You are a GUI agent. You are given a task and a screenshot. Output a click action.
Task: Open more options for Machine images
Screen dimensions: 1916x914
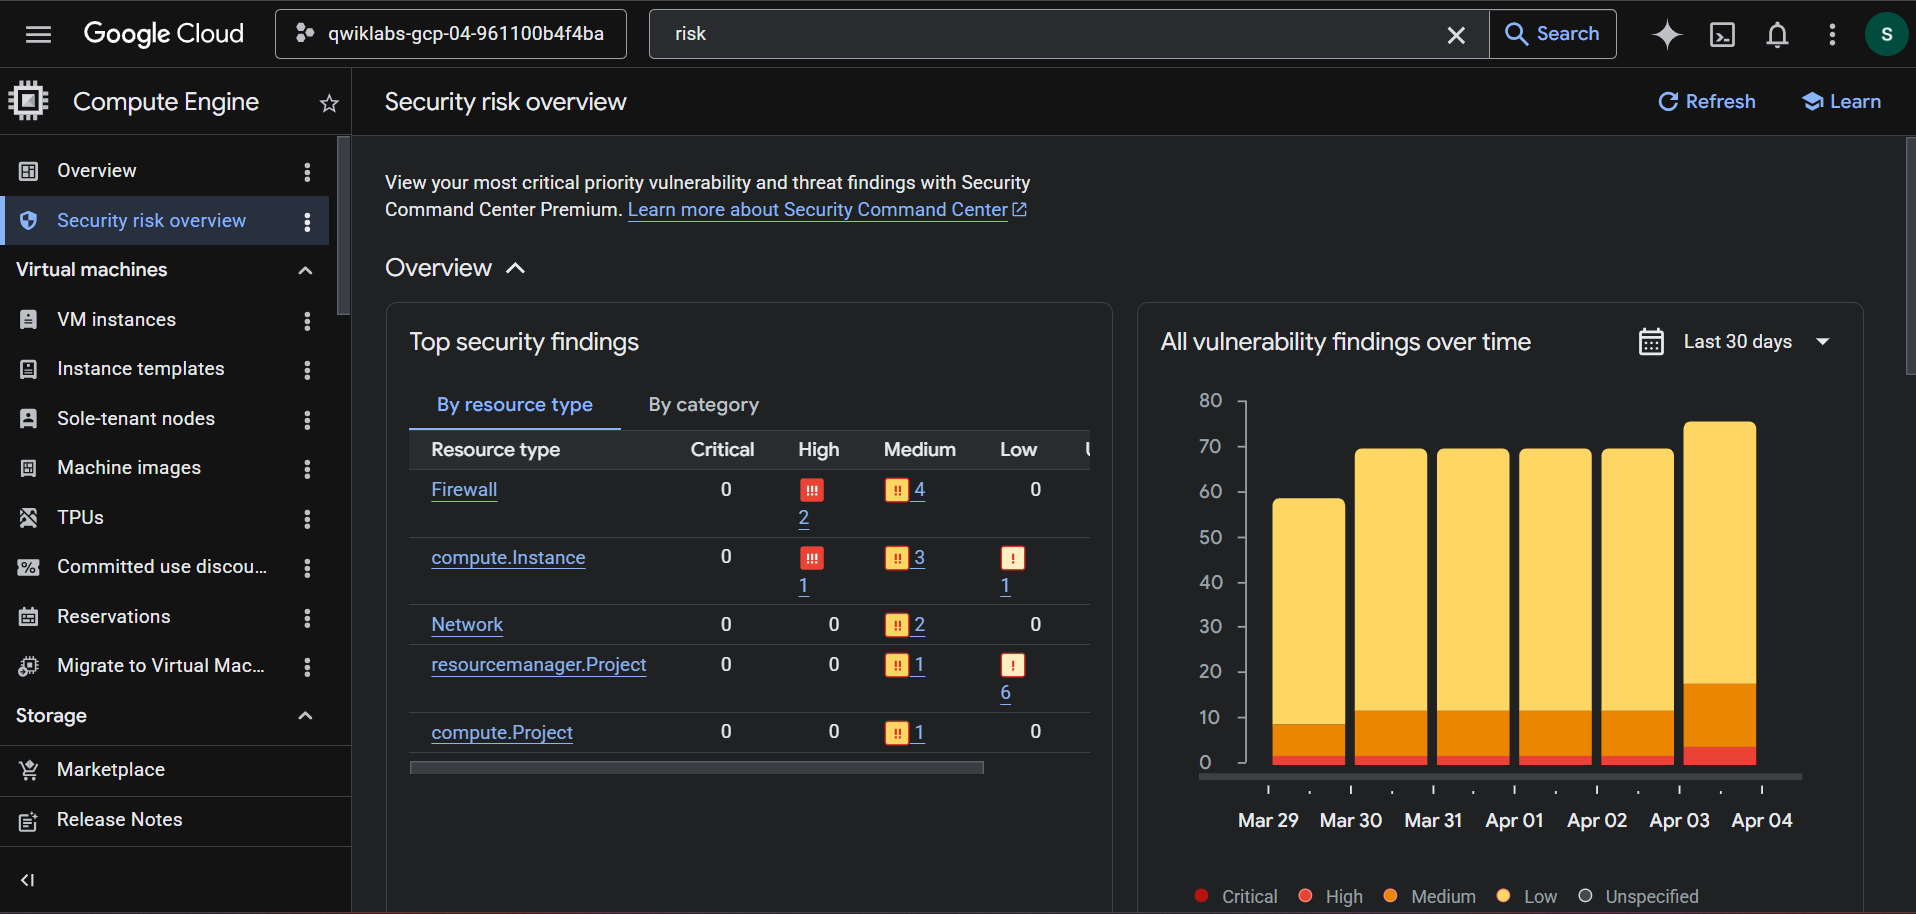(x=307, y=469)
